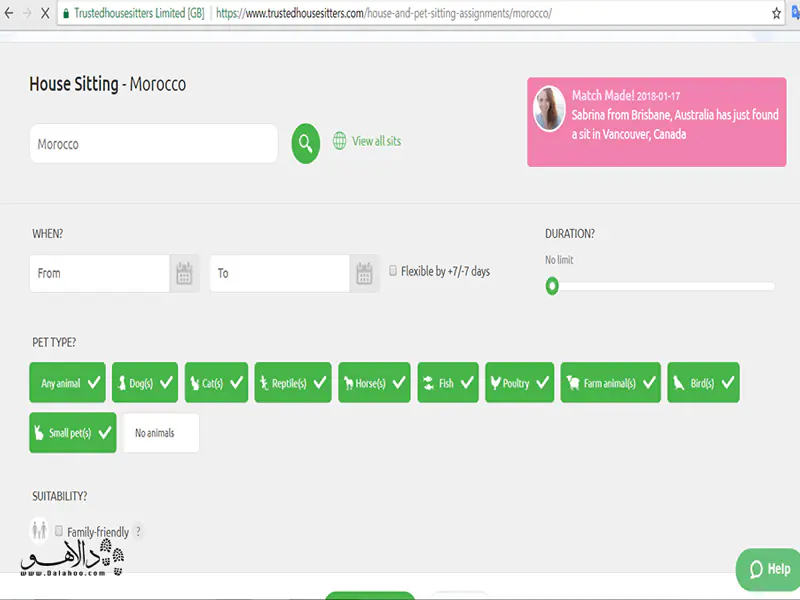Toggle the Horse(s) pet type filter
This screenshot has height=600, width=800.
pyautogui.click(x=374, y=383)
